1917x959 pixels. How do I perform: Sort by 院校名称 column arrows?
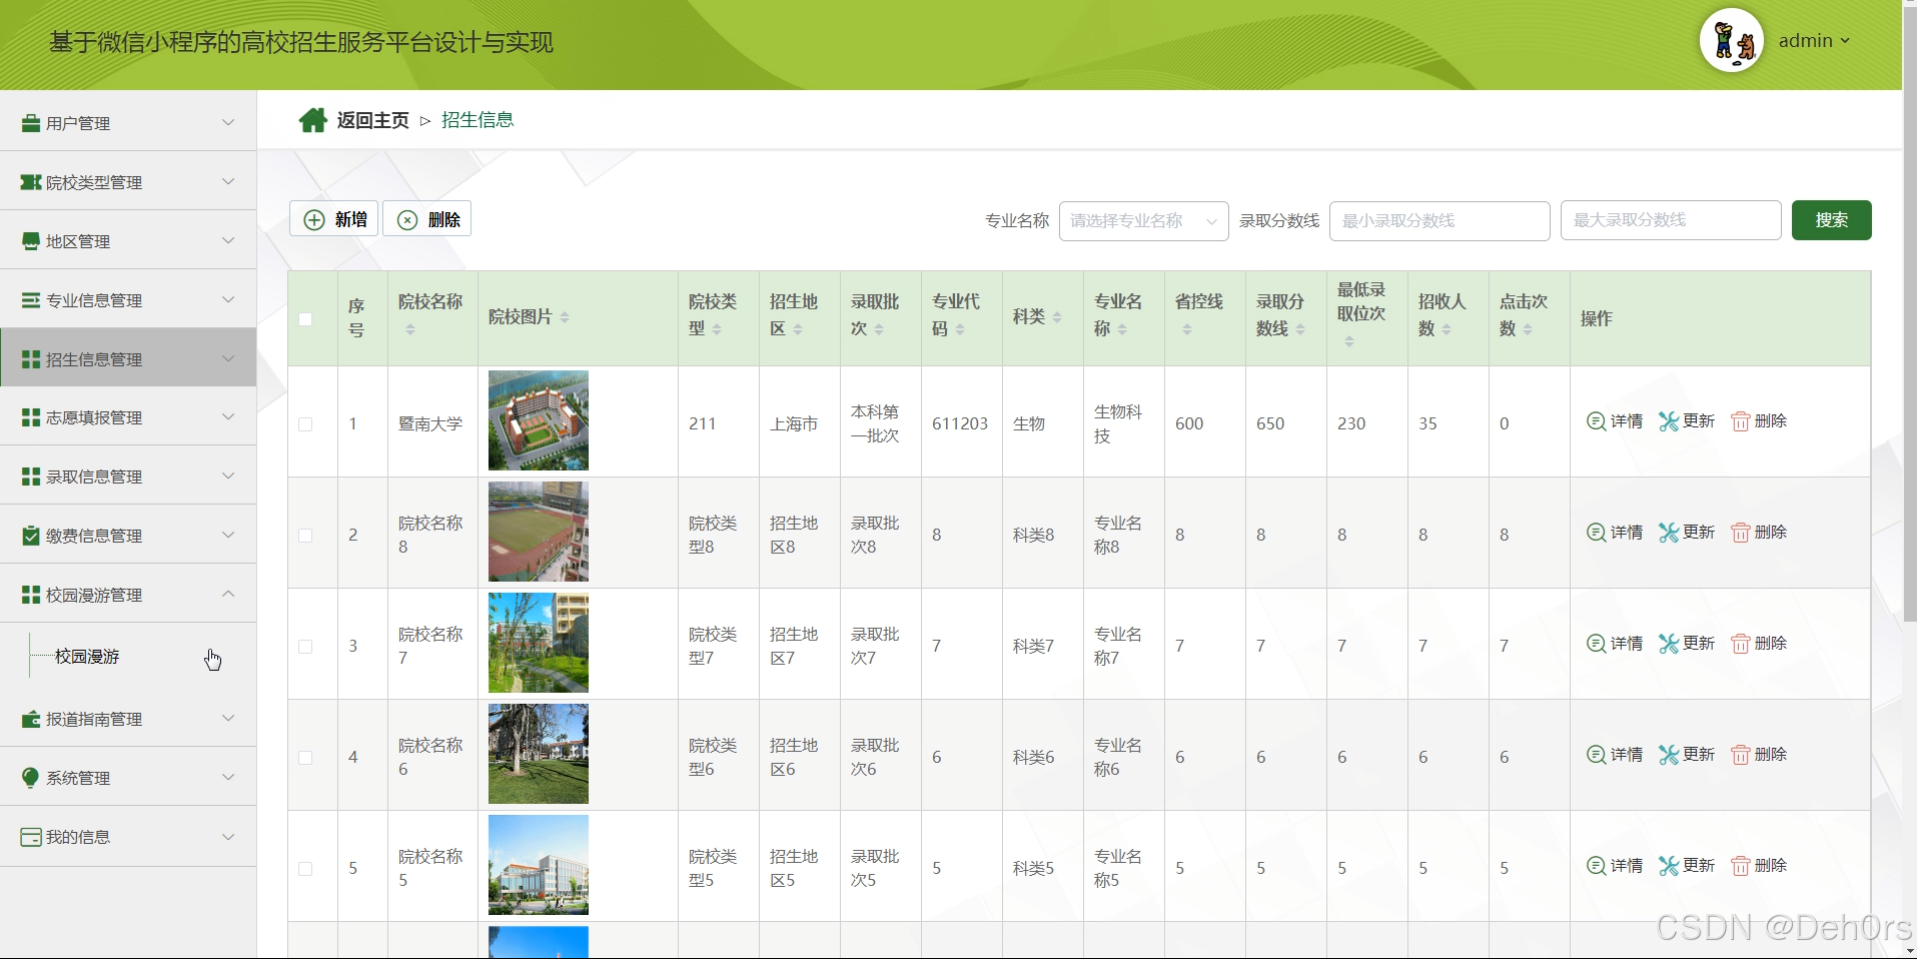coord(410,329)
